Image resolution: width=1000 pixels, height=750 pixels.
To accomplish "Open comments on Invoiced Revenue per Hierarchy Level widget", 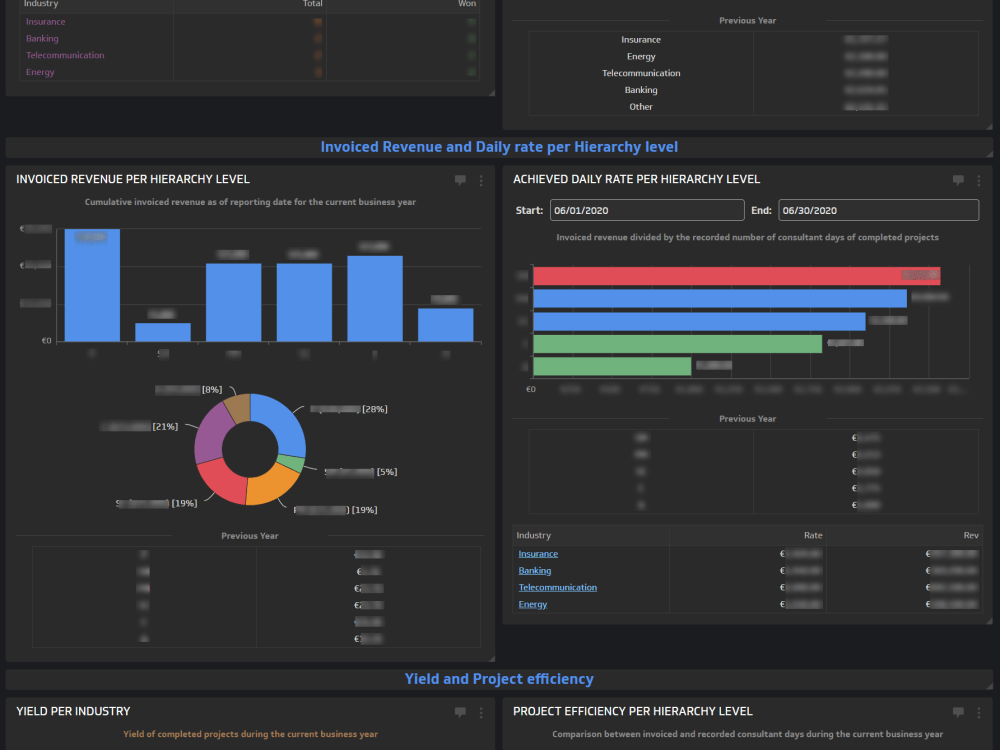I will [x=460, y=180].
